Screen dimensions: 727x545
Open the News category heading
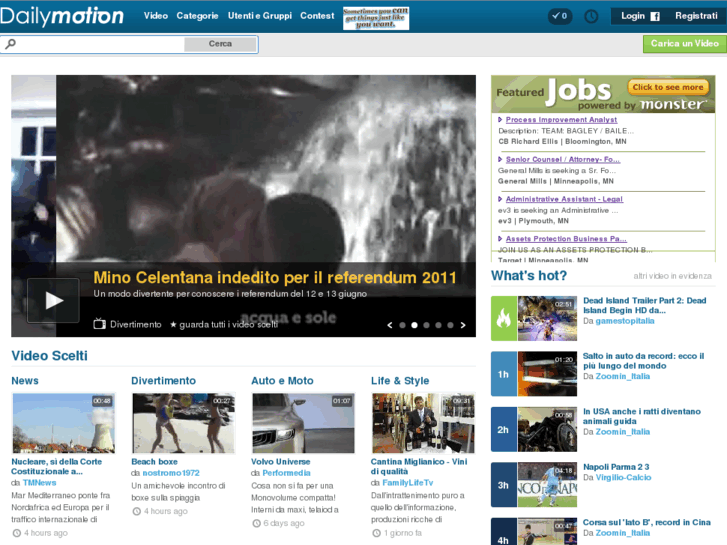coord(25,381)
